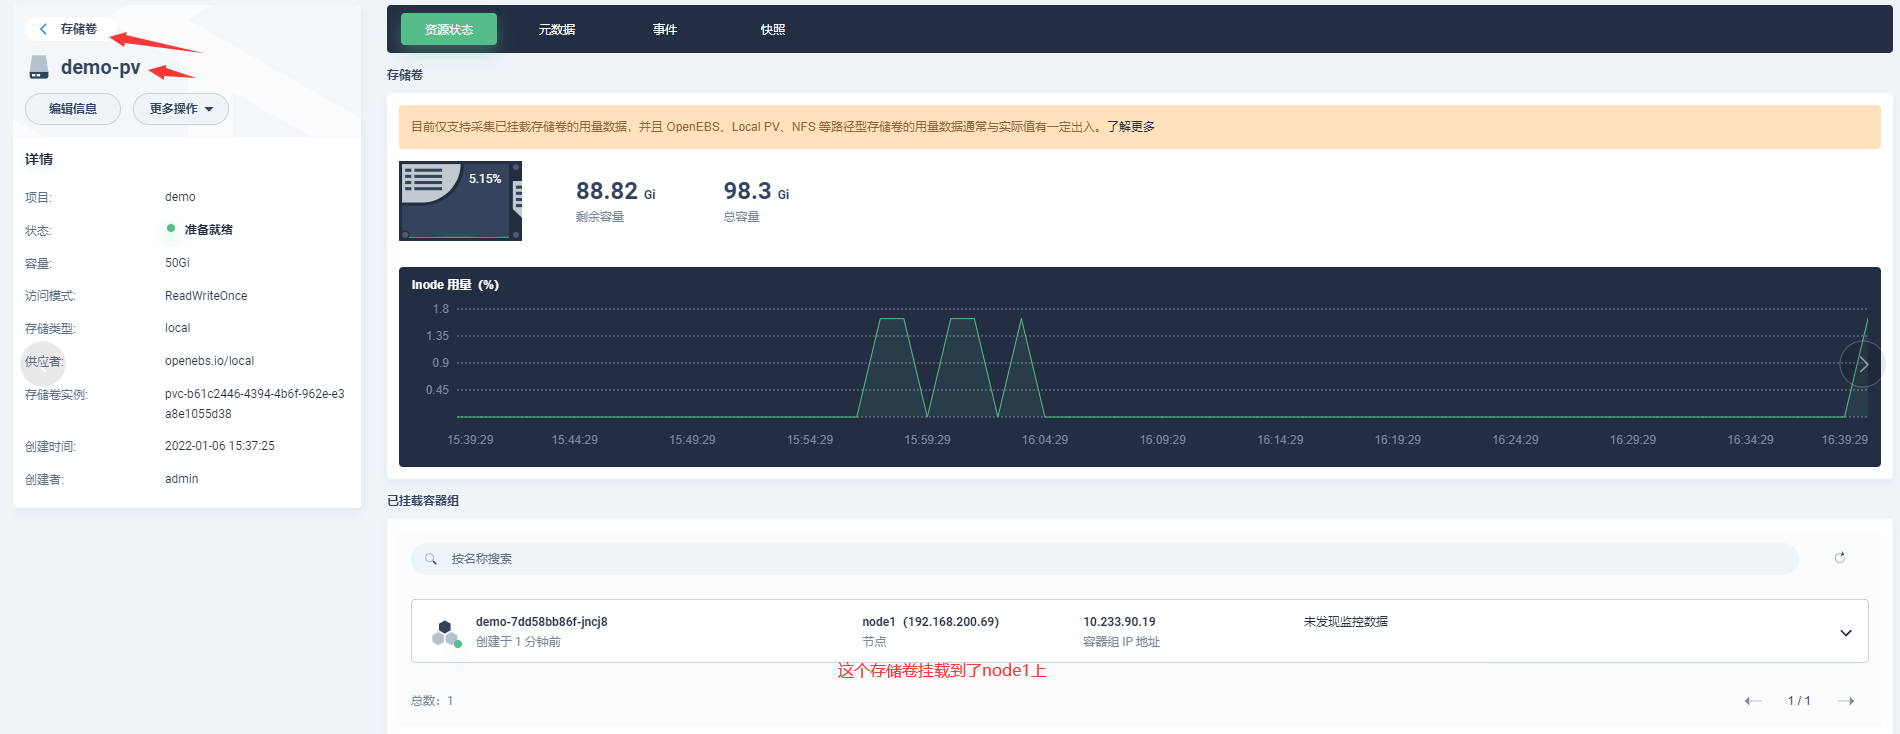Click the back arrow next to 存储卷
Screen dimensions: 1900x734
click(x=43, y=29)
